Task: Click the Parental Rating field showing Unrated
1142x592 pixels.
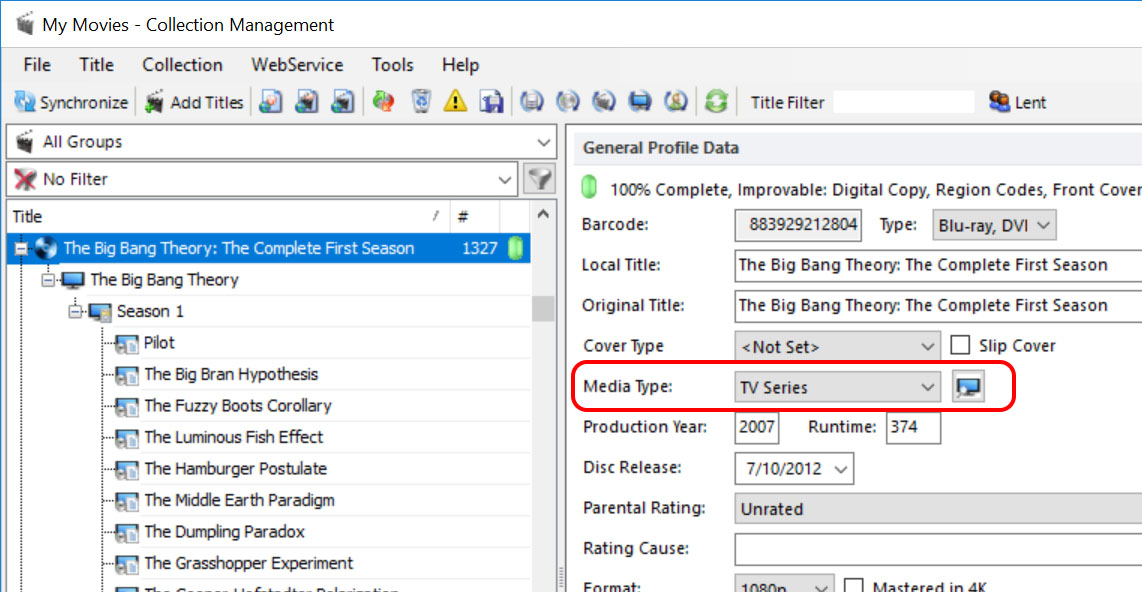Action: [x=938, y=509]
